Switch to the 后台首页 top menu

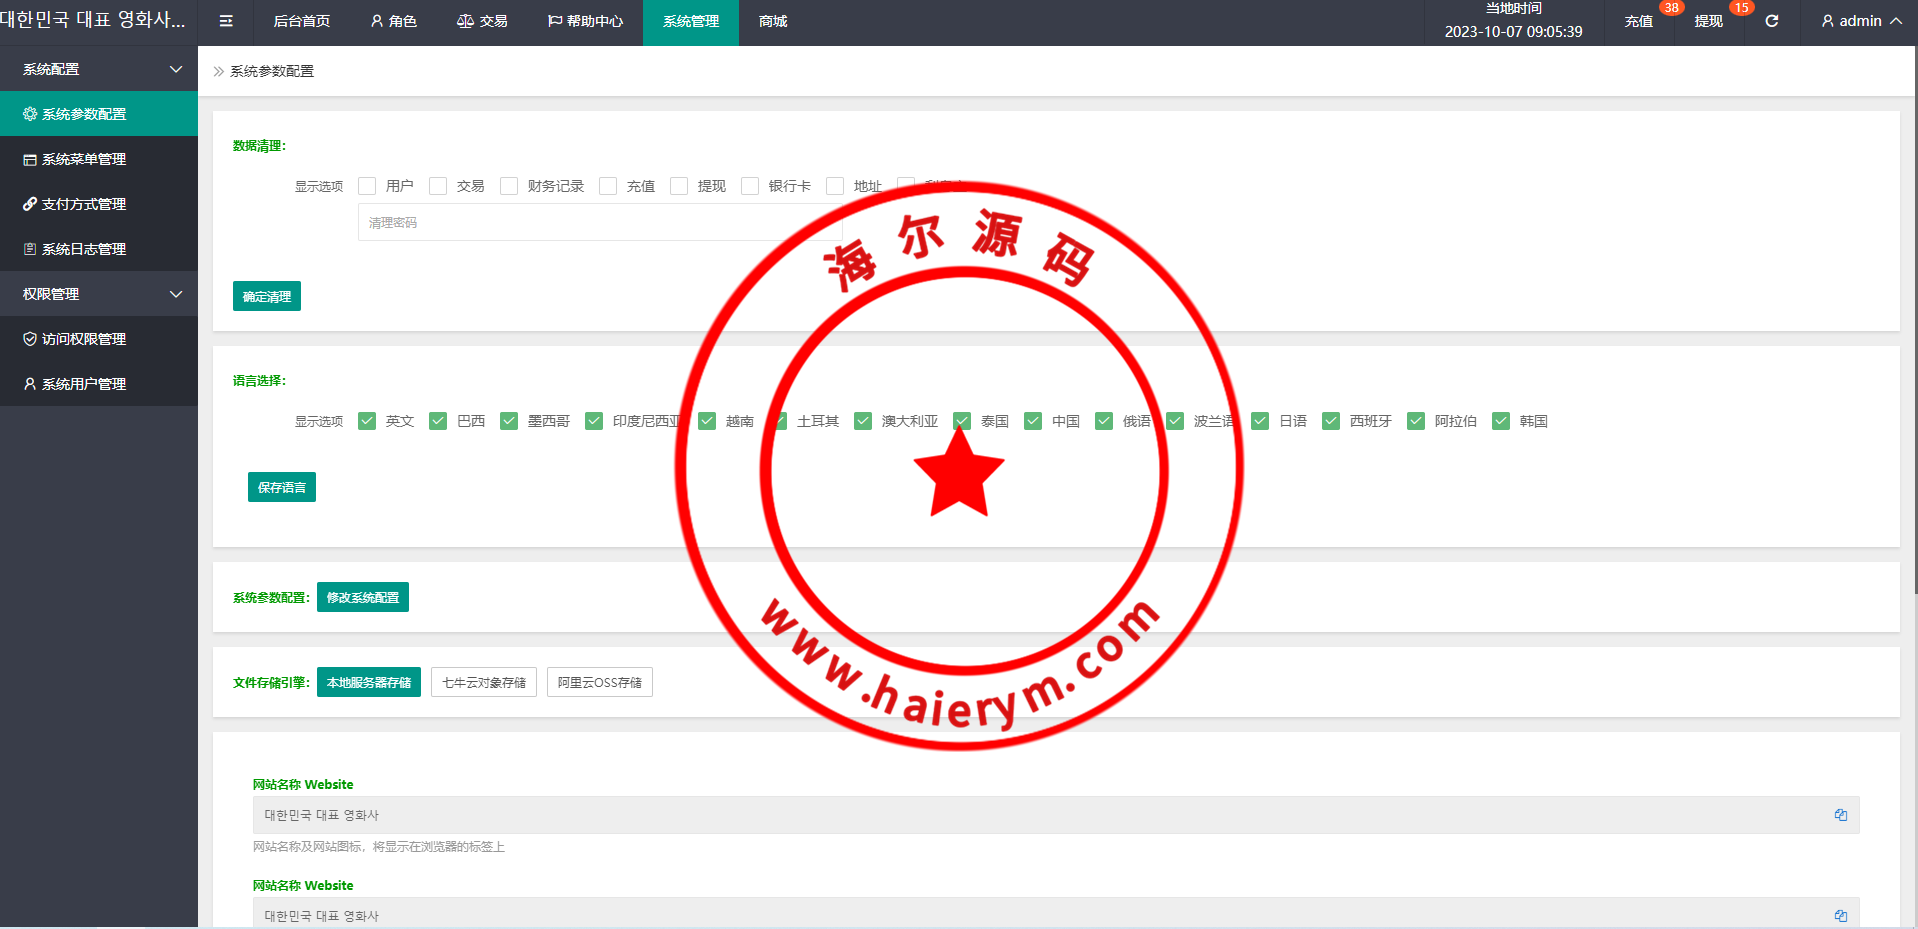pyautogui.click(x=301, y=21)
